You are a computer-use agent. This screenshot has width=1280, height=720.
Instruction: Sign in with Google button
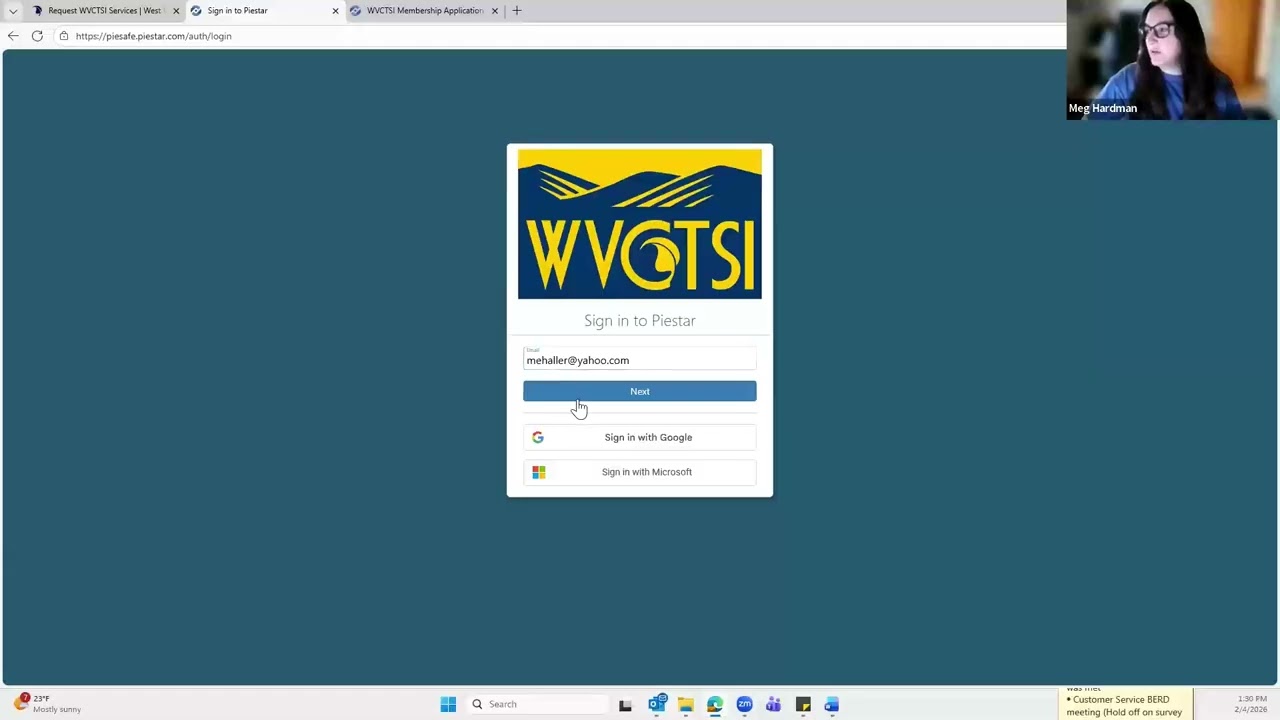click(639, 437)
